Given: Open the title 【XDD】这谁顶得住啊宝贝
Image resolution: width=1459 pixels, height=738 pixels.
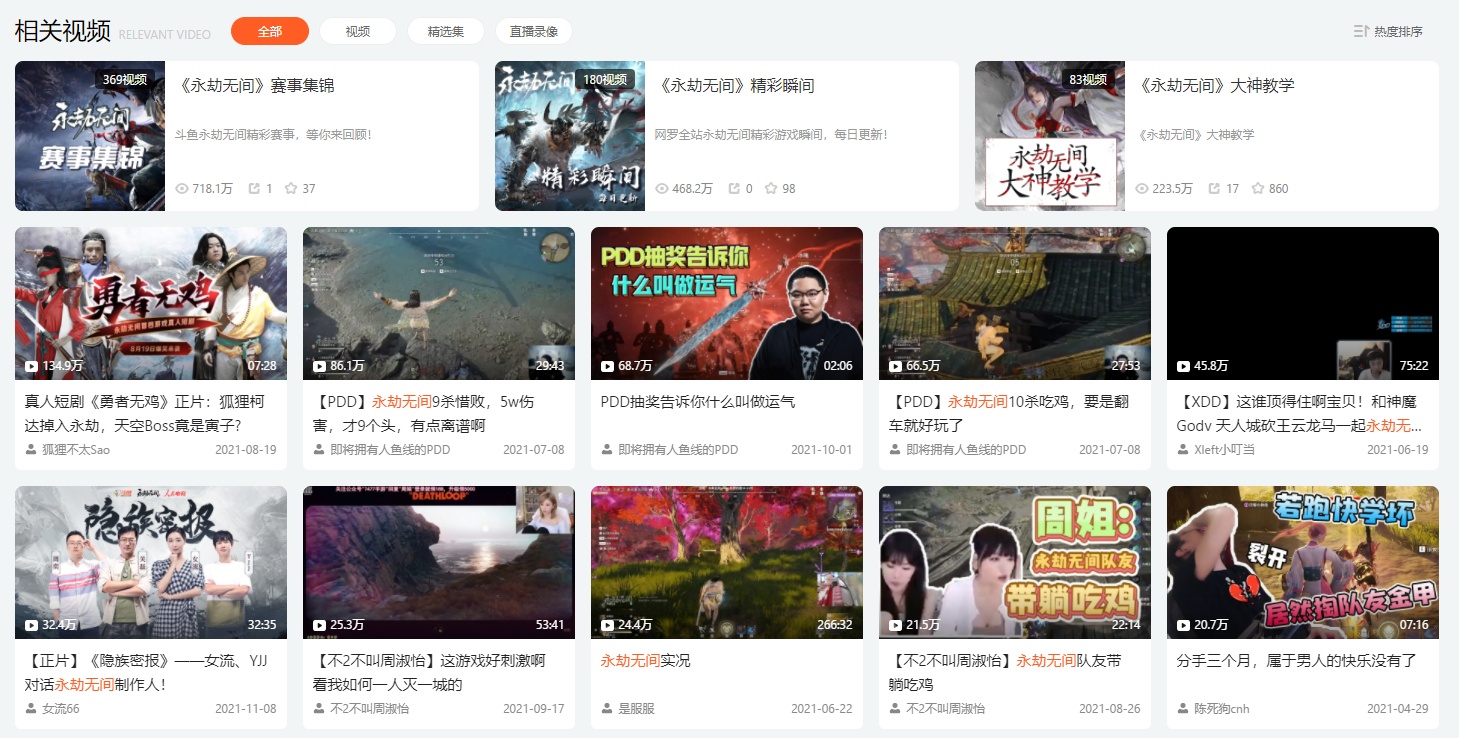Looking at the screenshot, I should (1297, 413).
